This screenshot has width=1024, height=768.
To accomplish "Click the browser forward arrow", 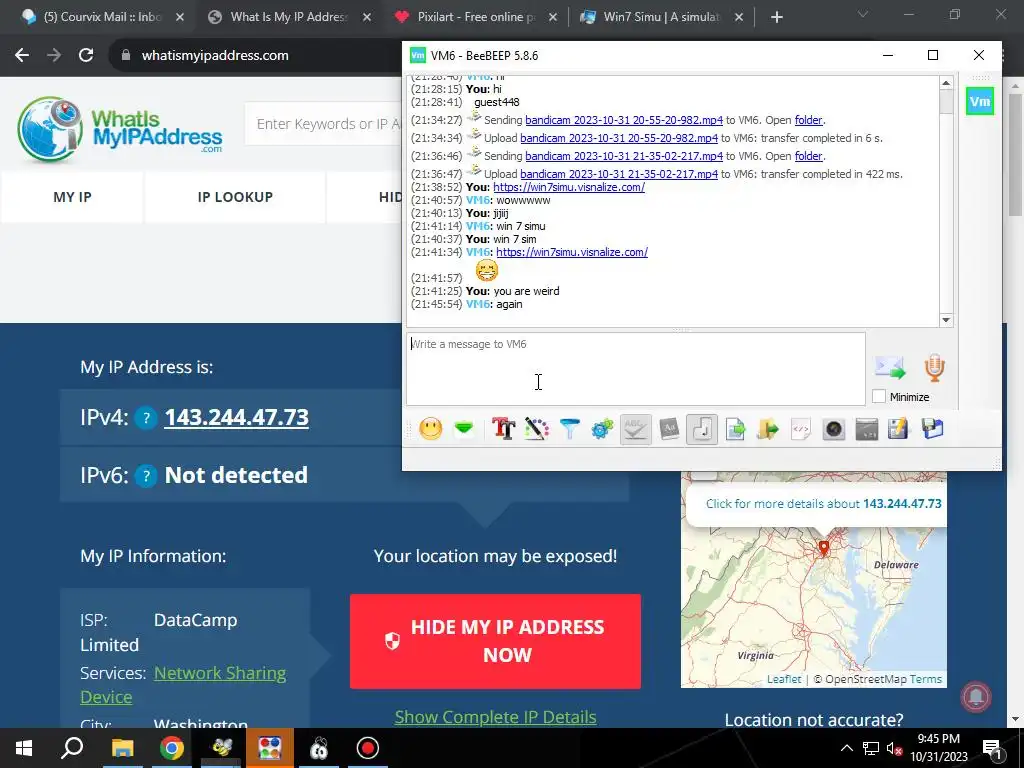I will (54, 56).
